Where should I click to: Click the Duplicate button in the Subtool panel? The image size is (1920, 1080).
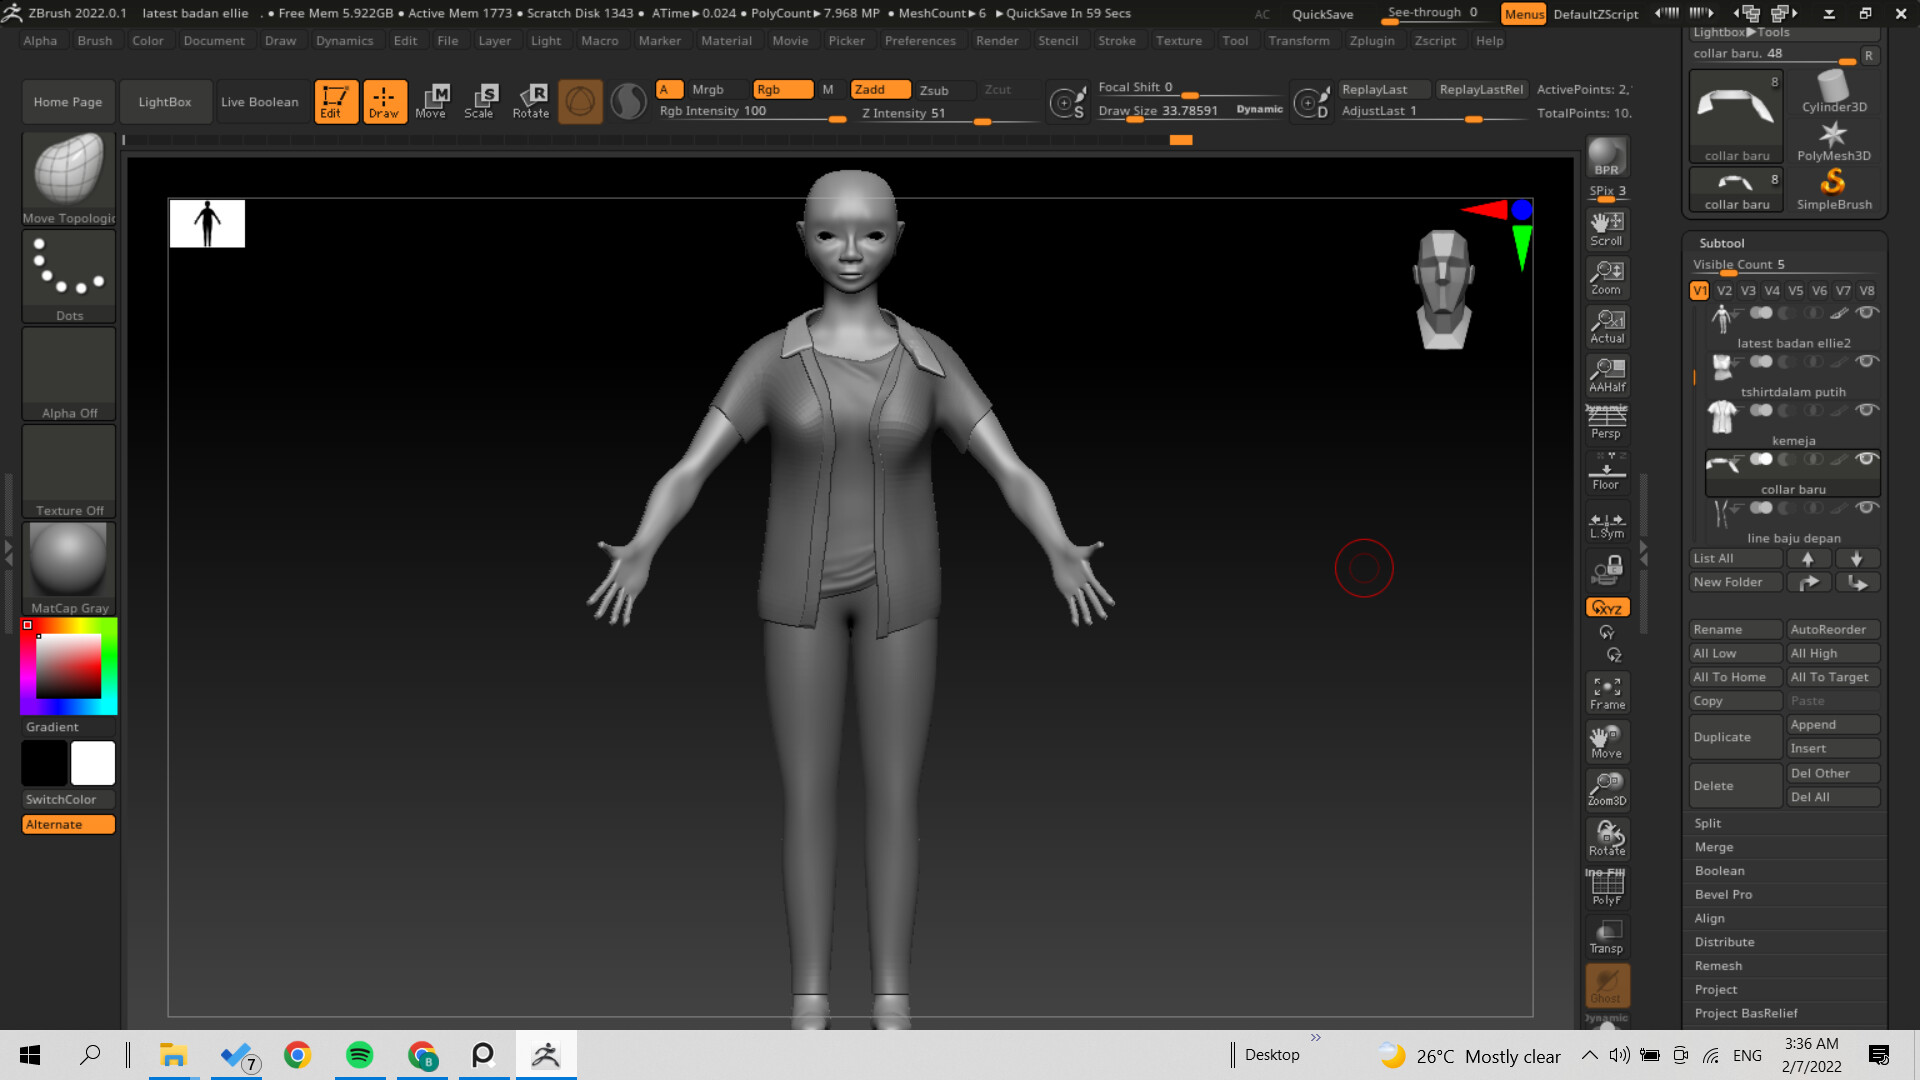click(x=1734, y=737)
